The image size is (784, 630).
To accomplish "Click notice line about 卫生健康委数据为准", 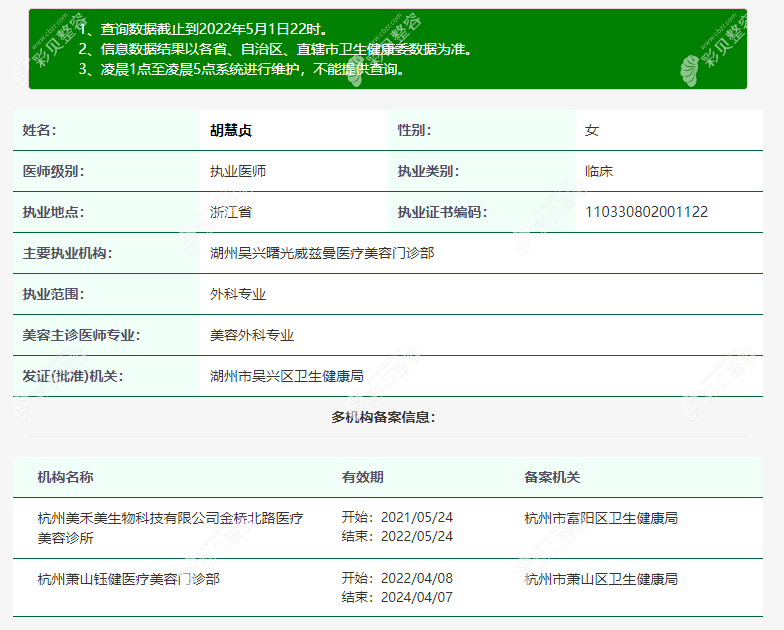I will 276,49.
